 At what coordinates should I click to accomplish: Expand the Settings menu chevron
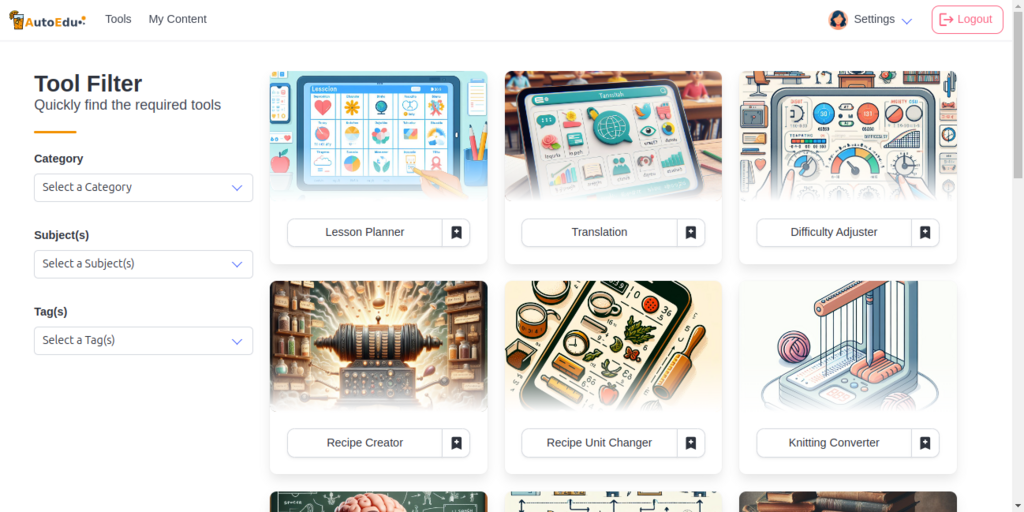coord(906,21)
